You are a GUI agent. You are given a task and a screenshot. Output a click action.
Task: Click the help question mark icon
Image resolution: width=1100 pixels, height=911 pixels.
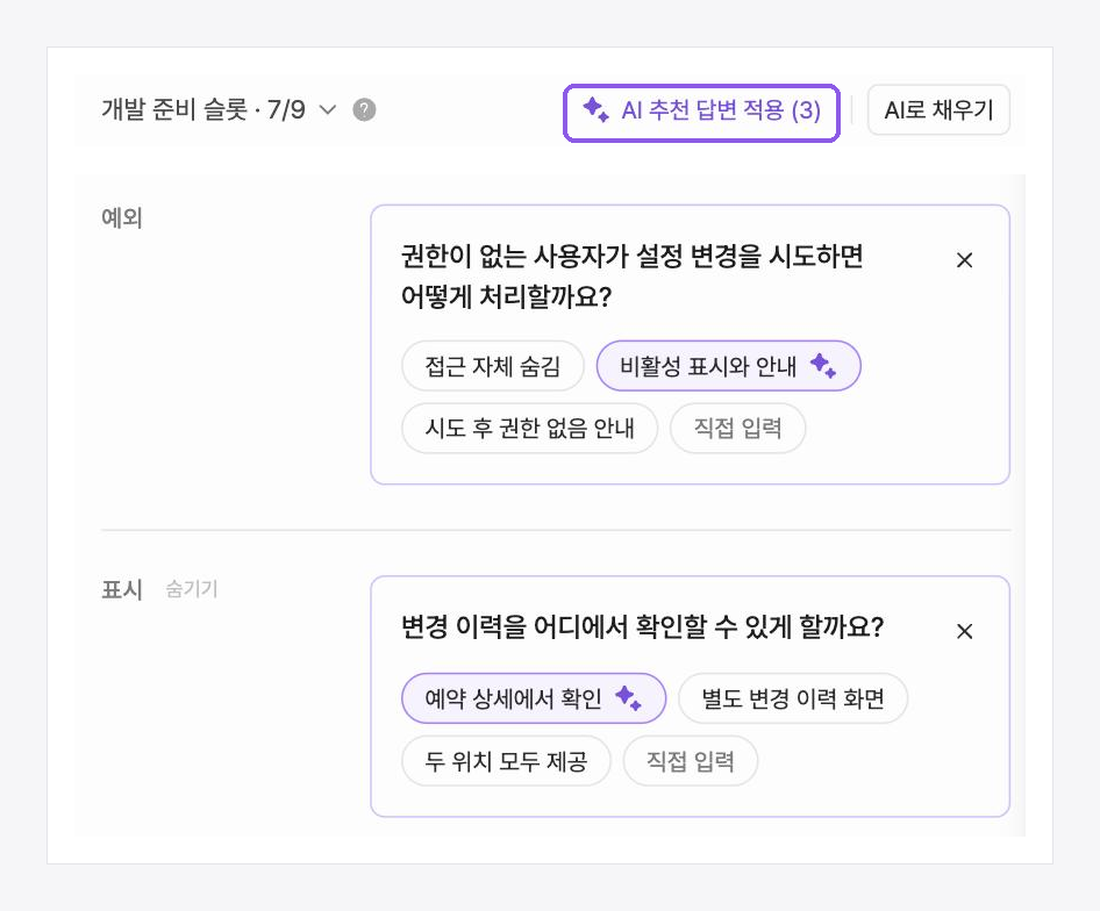tap(364, 110)
